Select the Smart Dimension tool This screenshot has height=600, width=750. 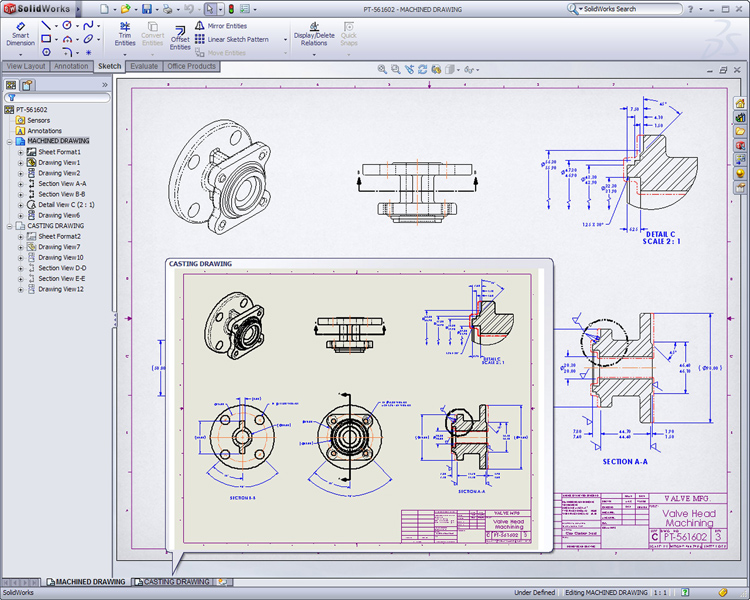point(21,33)
